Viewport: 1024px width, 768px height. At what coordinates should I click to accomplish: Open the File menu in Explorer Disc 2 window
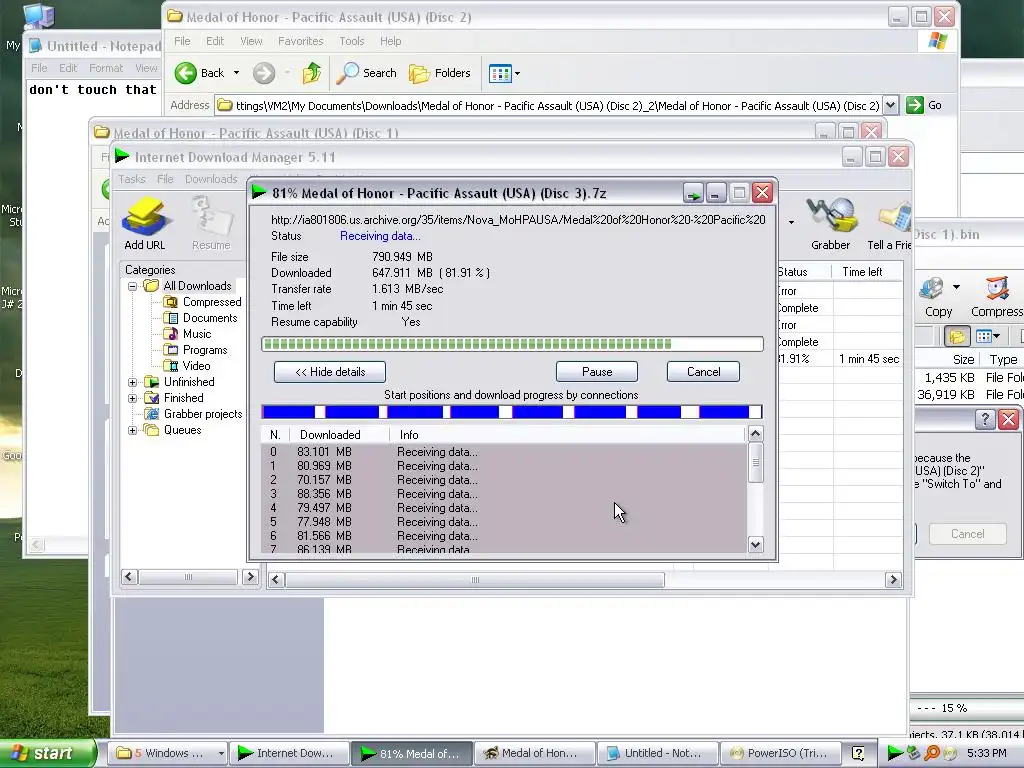coord(182,41)
